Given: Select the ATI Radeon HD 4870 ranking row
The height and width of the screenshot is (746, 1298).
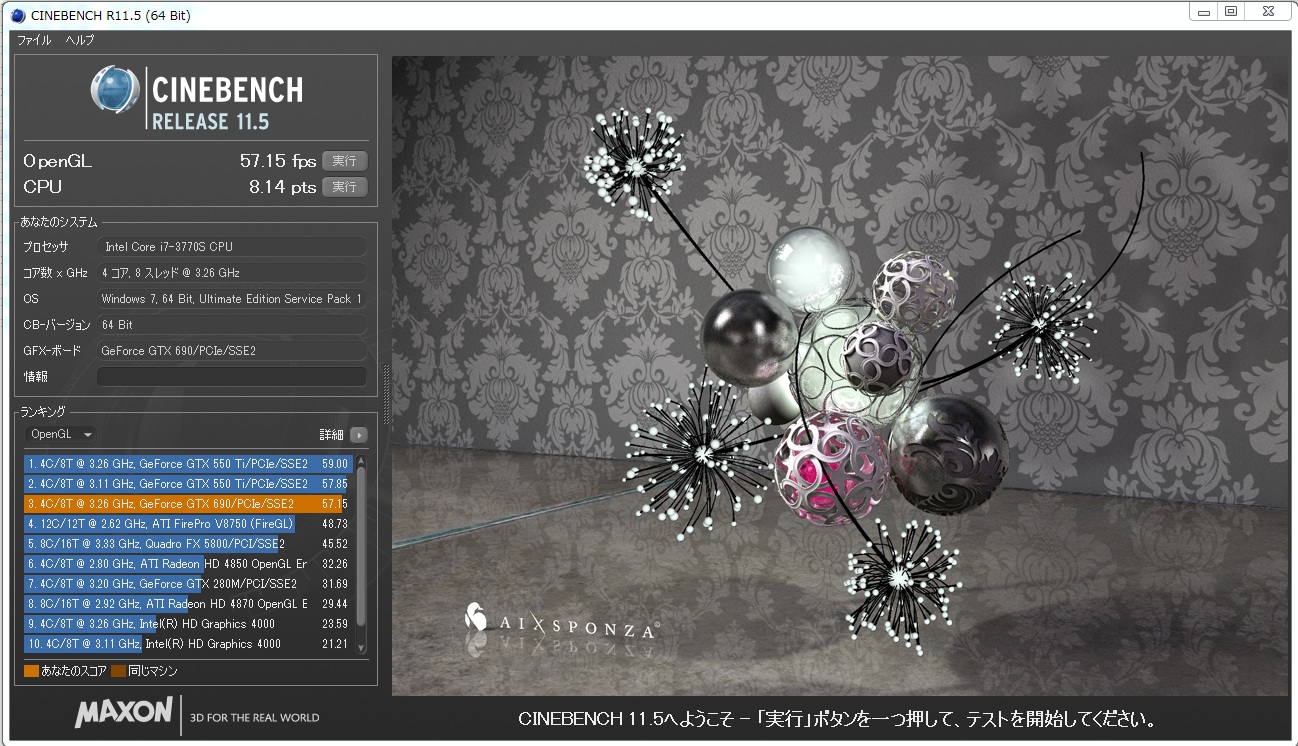Looking at the screenshot, I should [x=188, y=604].
